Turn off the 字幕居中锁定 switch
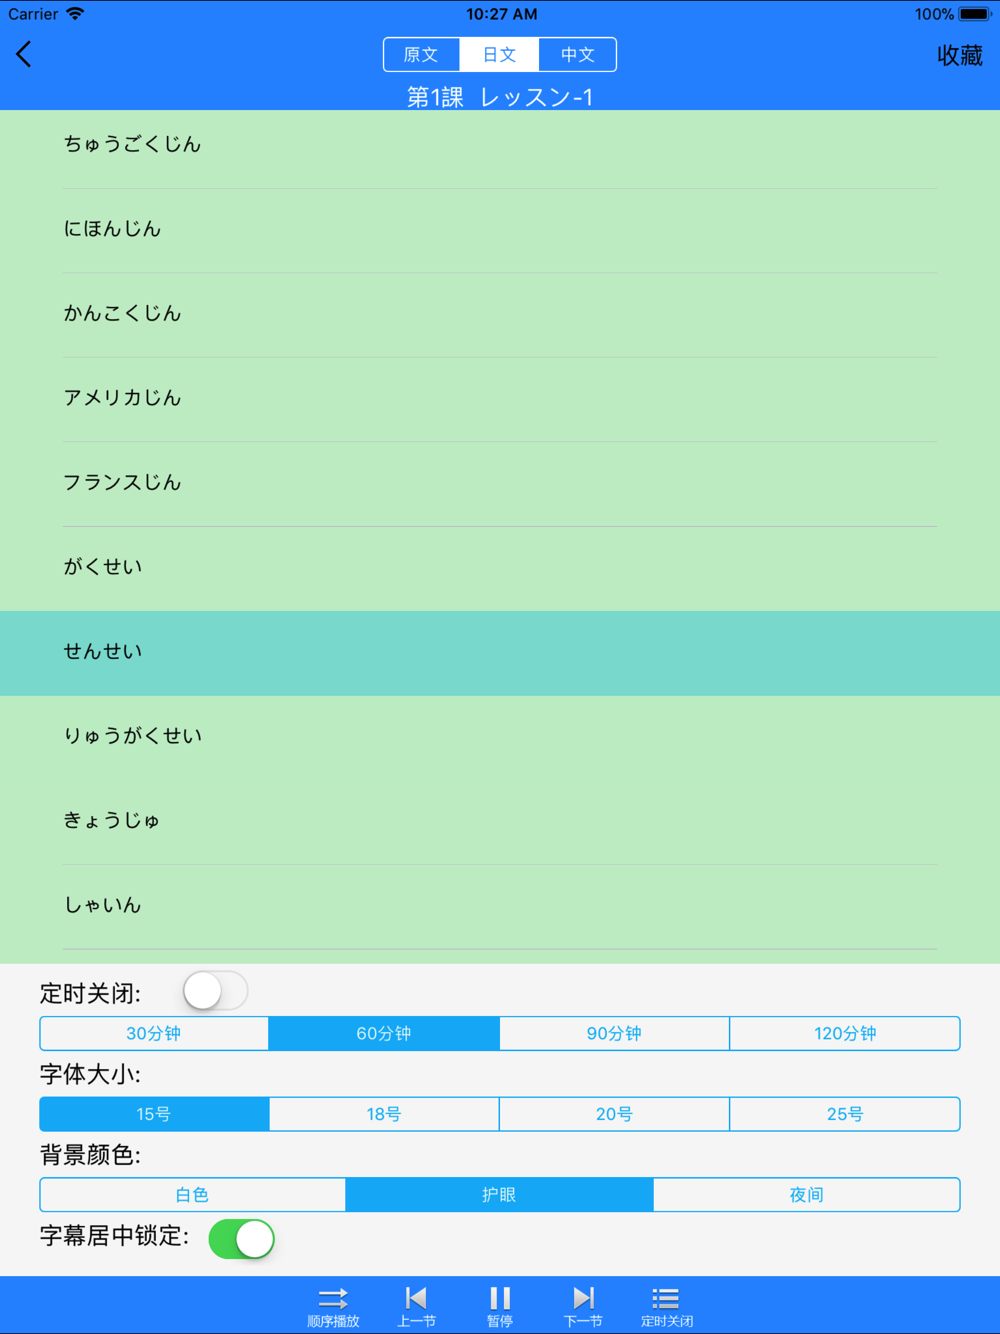This screenshot has width=1000, height=1334. pos(241,1239)
